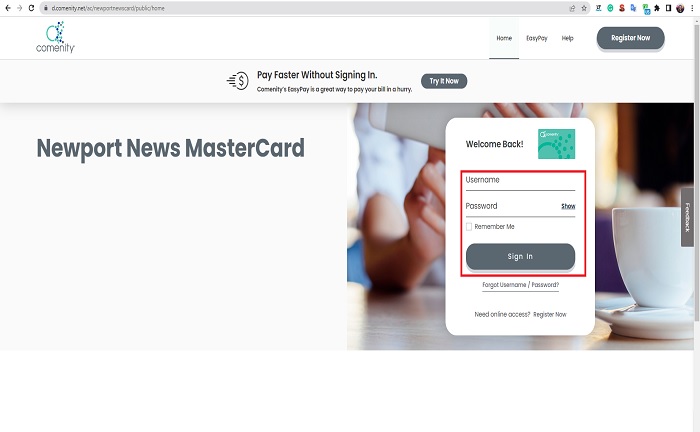700x432 pixels.
Task: Open the Chrome profile avatar
Action: click(x=680, y=8)
